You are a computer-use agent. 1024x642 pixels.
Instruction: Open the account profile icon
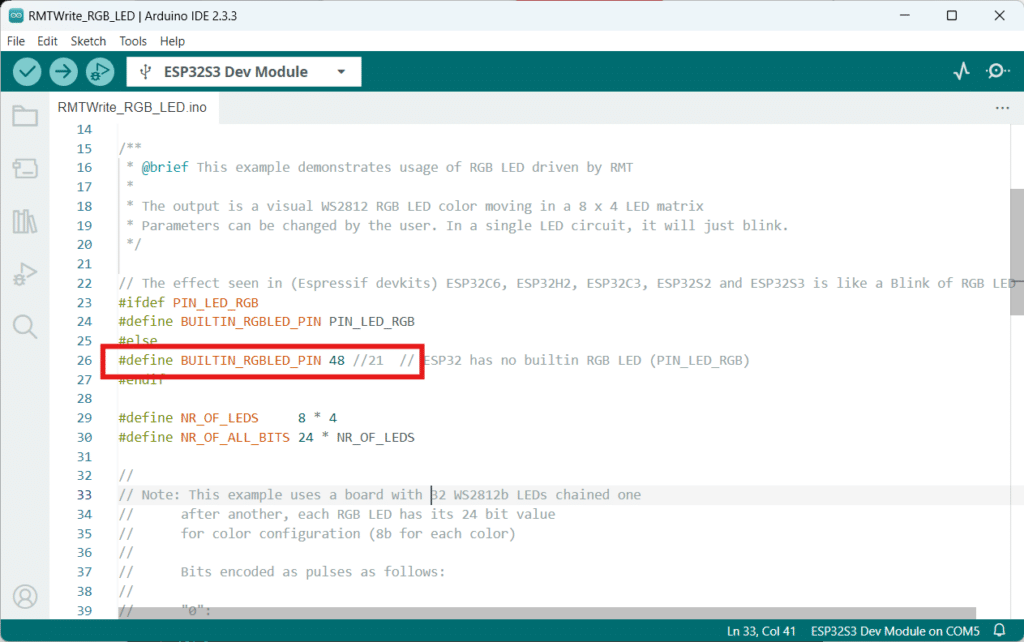click(x=25, y=596)
